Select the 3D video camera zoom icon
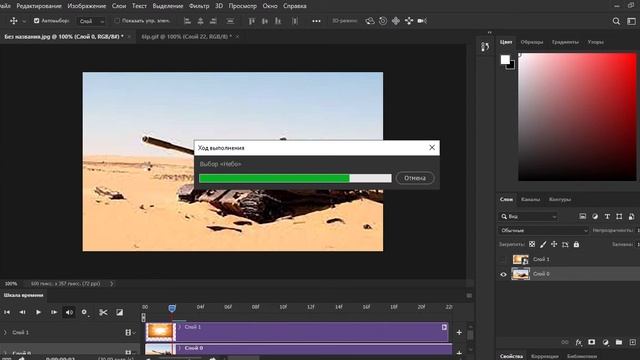640x360 pixels. (x=422, y=21)
